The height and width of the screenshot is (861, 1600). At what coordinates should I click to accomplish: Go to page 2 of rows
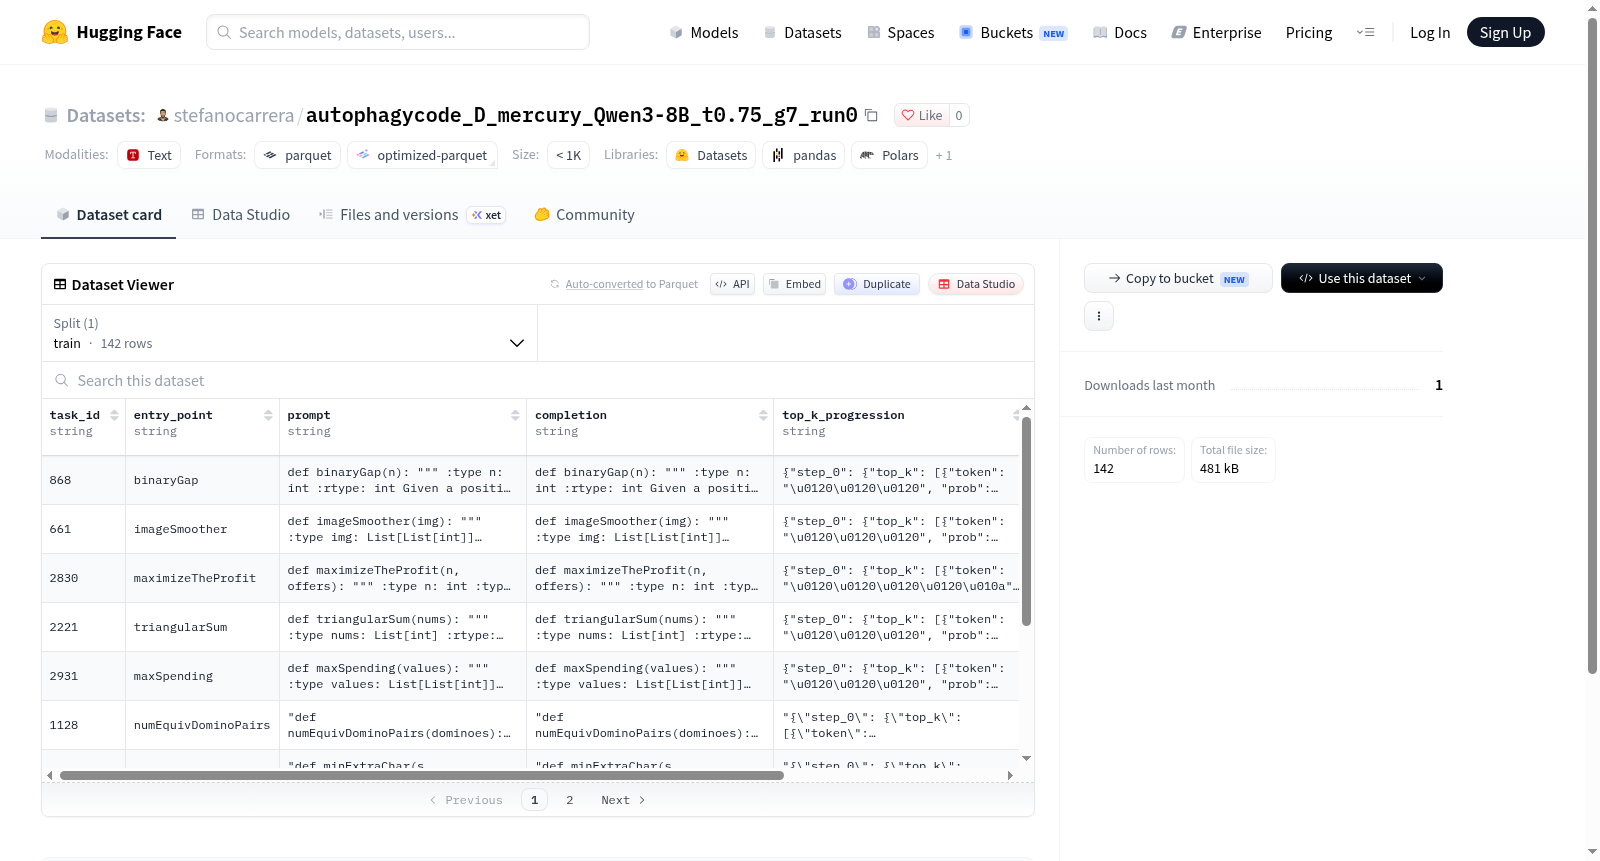569,800
